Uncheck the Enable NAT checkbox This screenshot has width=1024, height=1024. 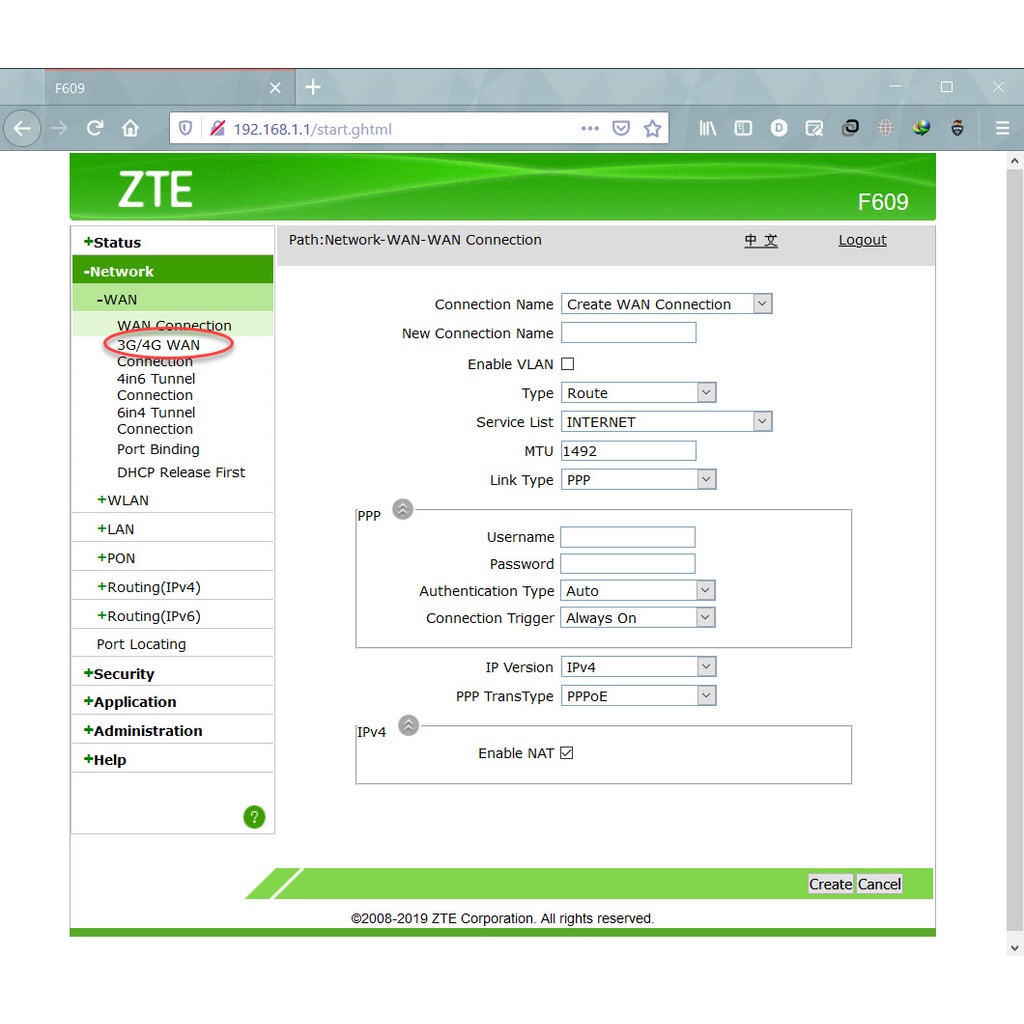pyautogui.click(x=567, y=753)
